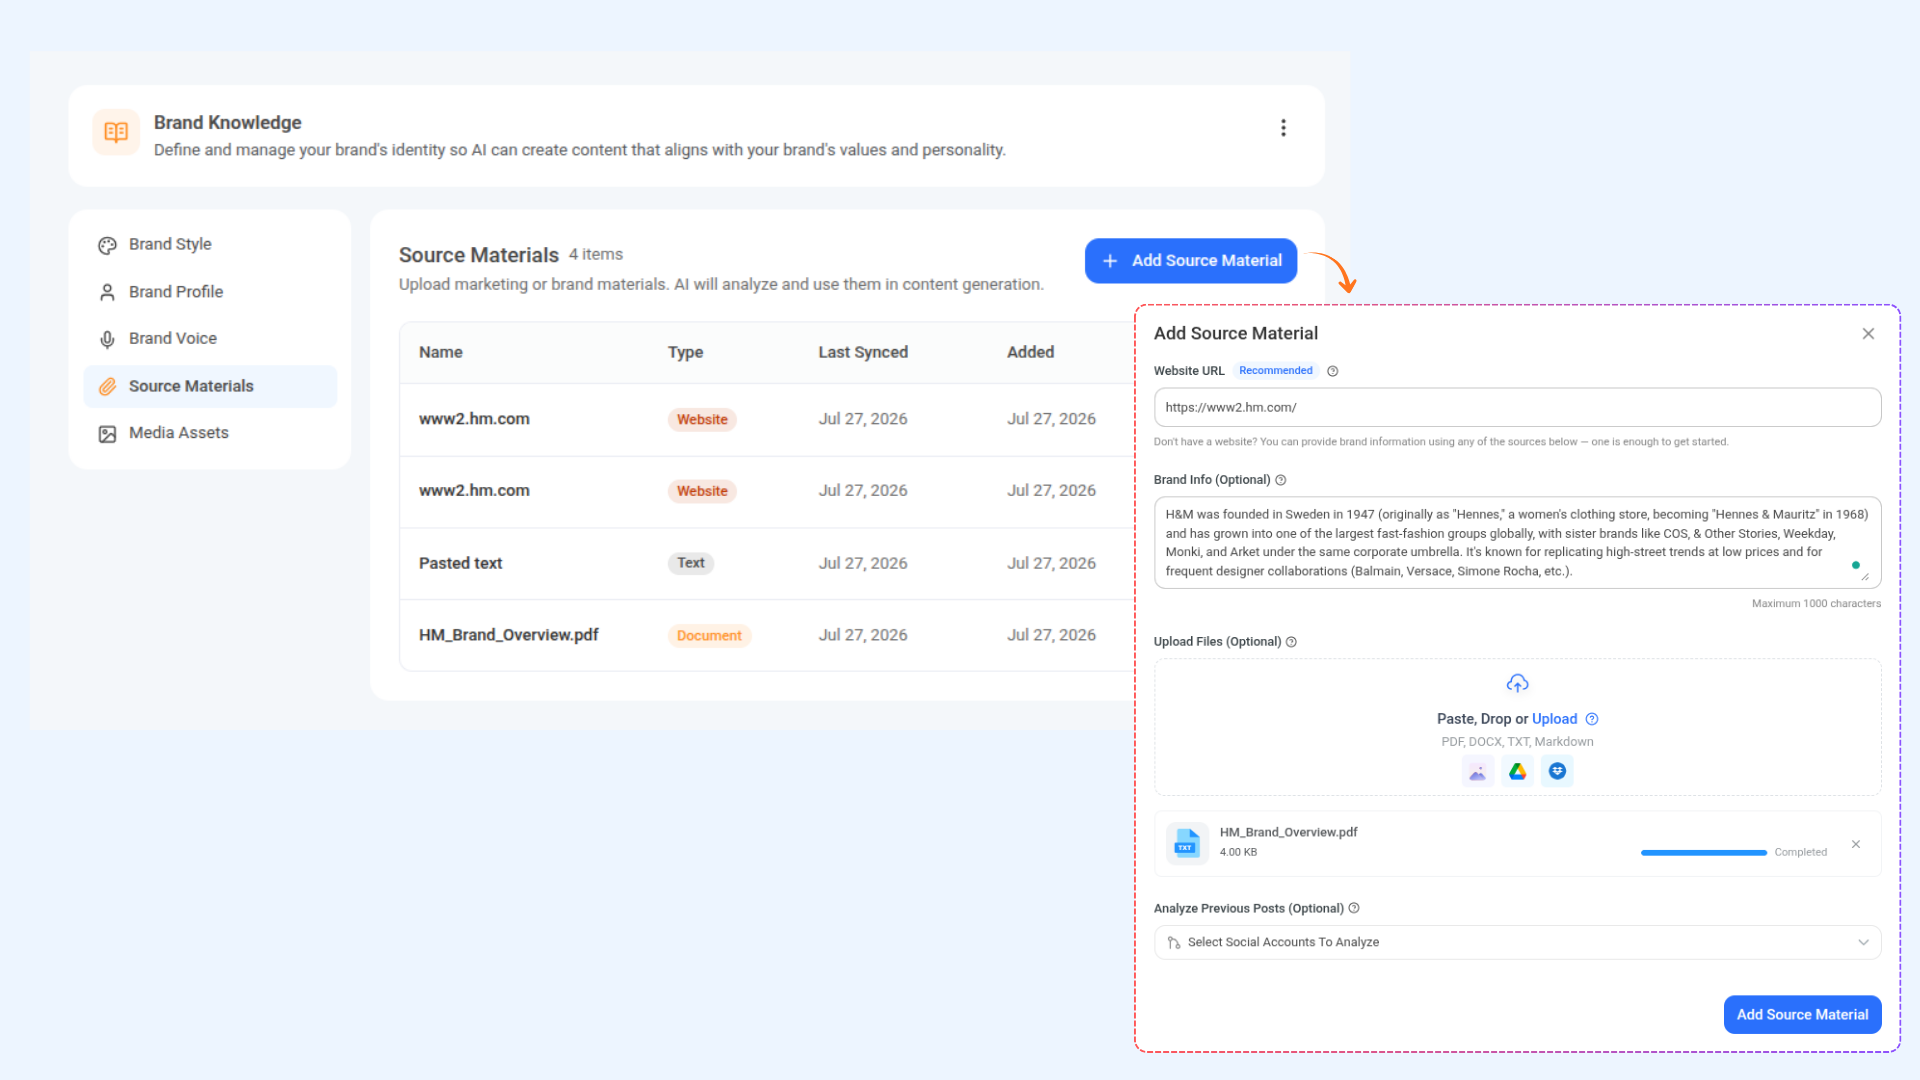Select HM_Brand_Overview.pdf in the source table

pyautogui.click(x=508, y=635)
